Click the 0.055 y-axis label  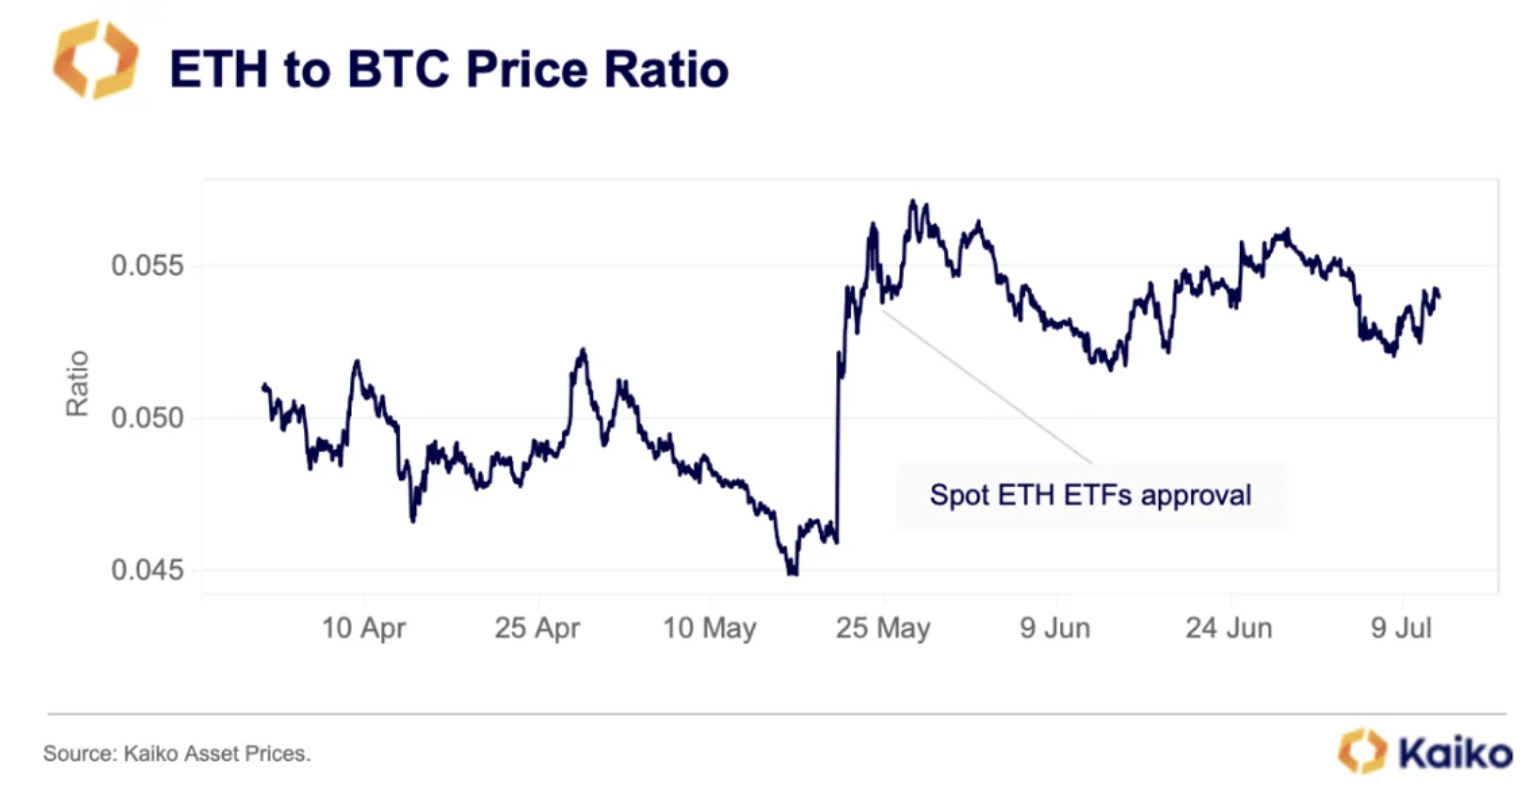(x=147, y=266)
